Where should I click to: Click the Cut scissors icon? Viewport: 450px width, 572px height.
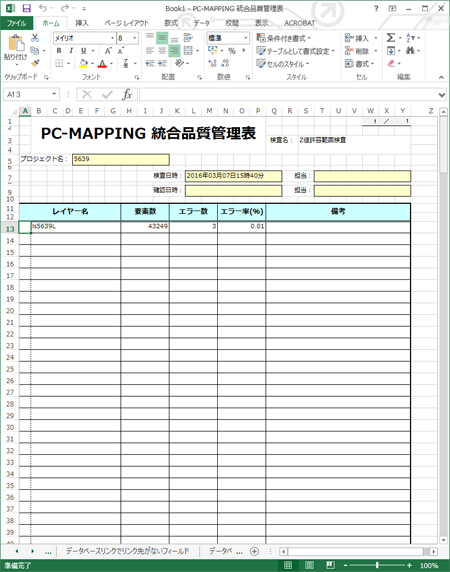(x=35, y=38)
